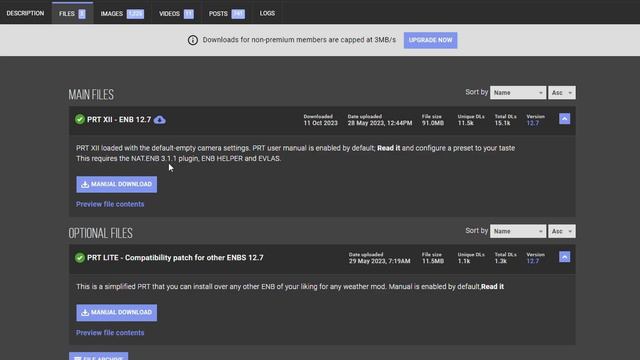This screenshot has width=640, height=360.
Task: Click version 12.7 of PRT LITE file
Action: coord(533,261)
